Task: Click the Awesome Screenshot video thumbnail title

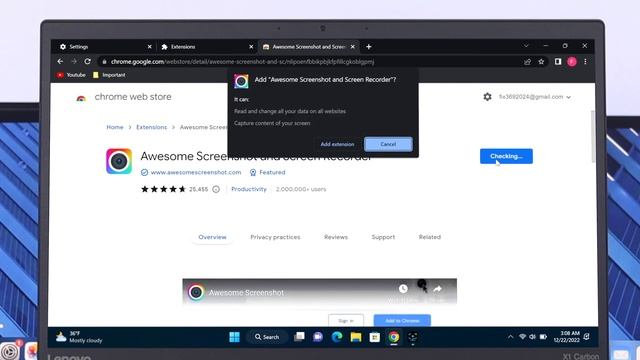Action: tap(246, 293)
